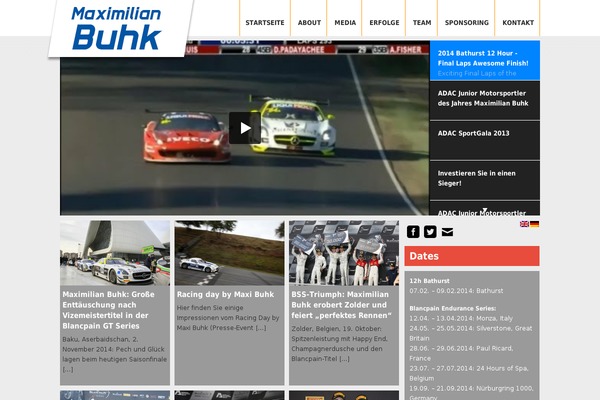Select ADAC Junior Motorsportler des Jahres playlist item
This screenshot has height=400, width=600.
coord(485,101)
